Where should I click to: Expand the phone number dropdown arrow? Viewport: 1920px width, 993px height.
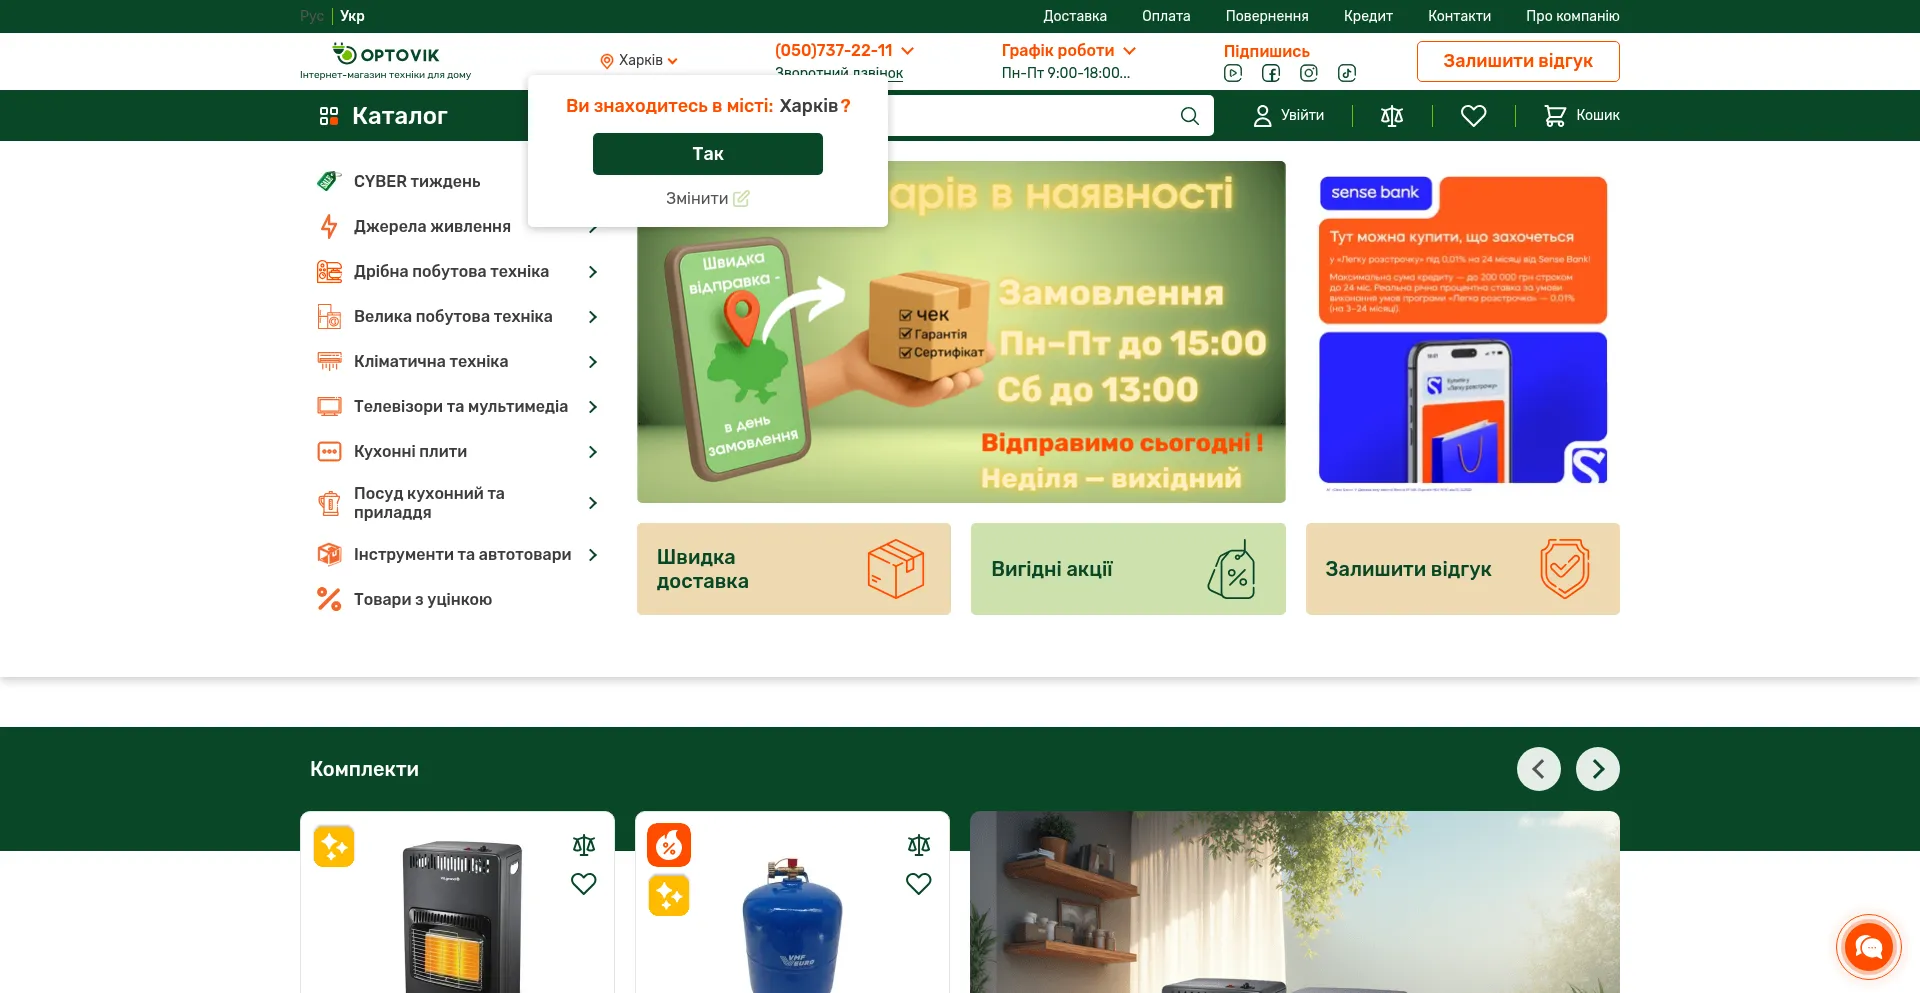click(908, 51)
